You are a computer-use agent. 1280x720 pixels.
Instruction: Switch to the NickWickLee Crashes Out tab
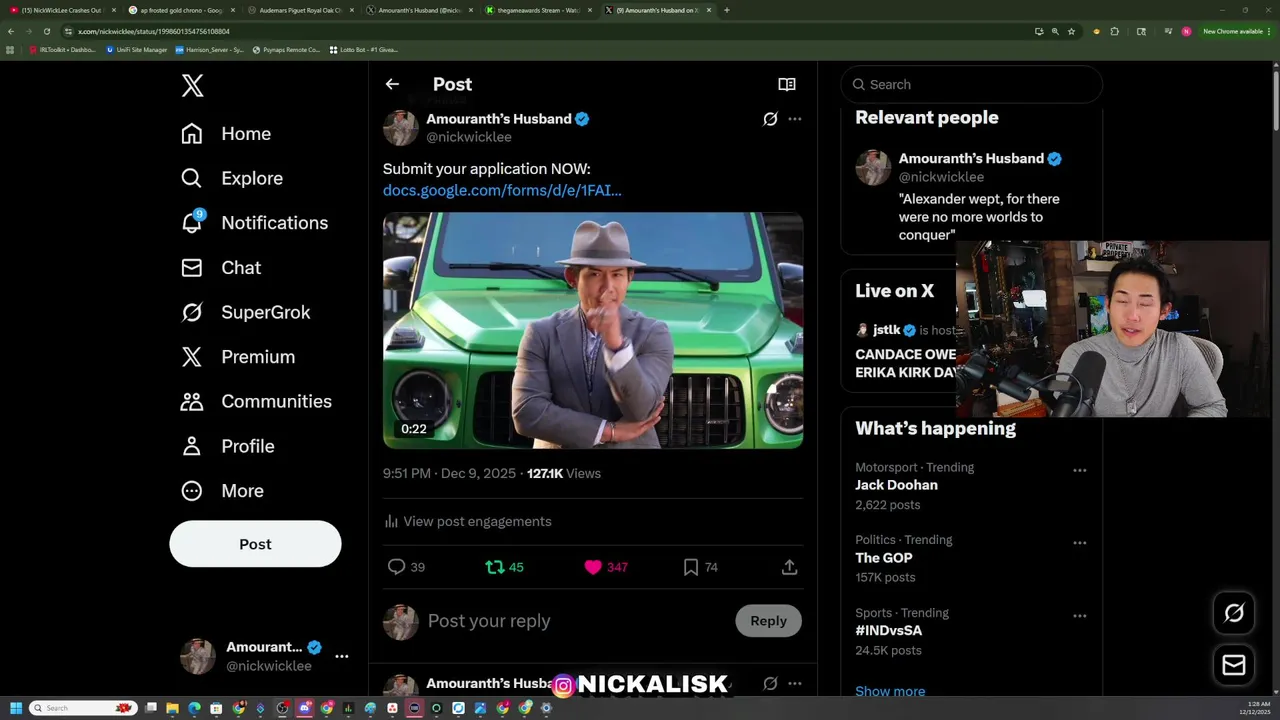tap(60, 10)
